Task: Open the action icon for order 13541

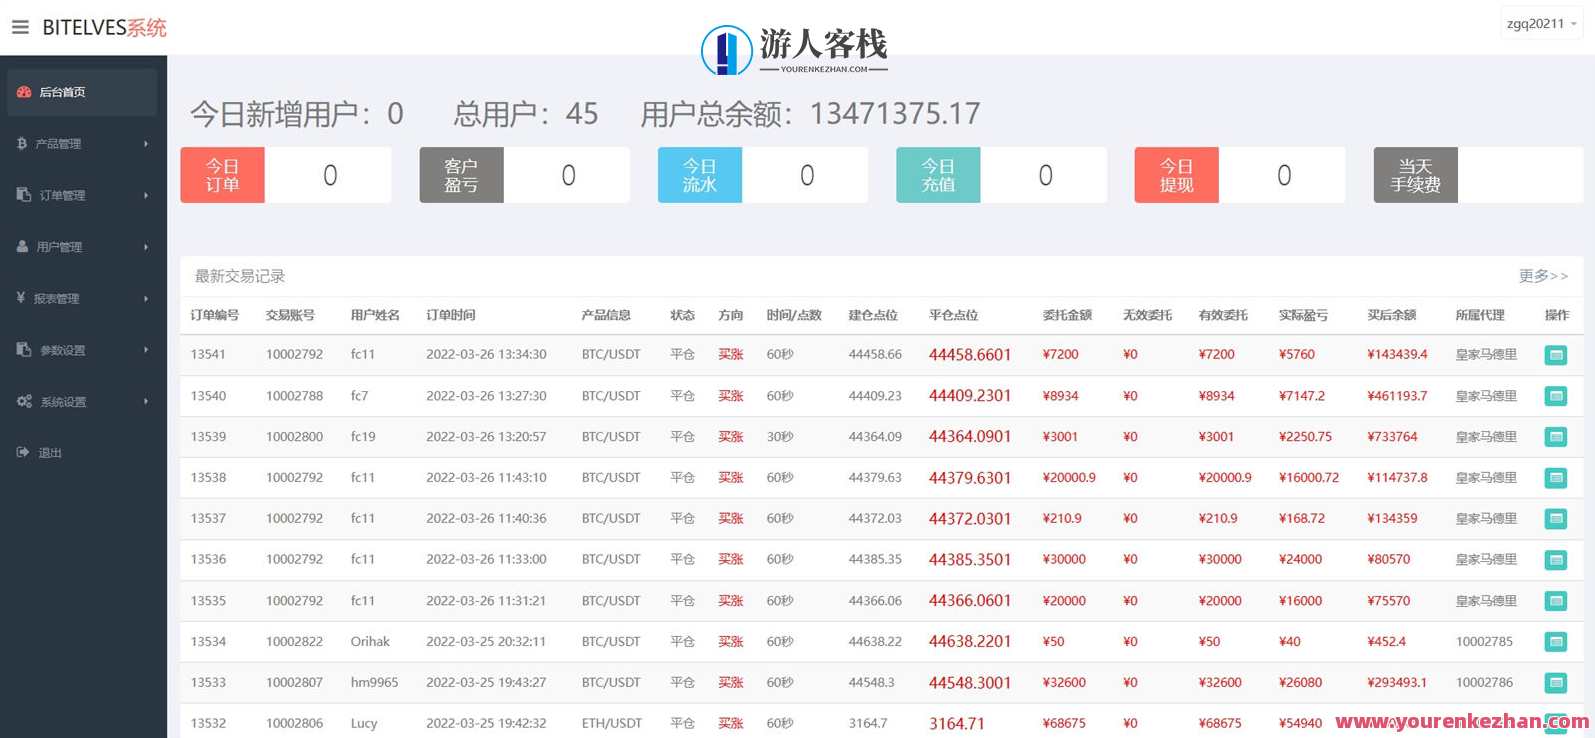Action: (x=1556, y=355)
